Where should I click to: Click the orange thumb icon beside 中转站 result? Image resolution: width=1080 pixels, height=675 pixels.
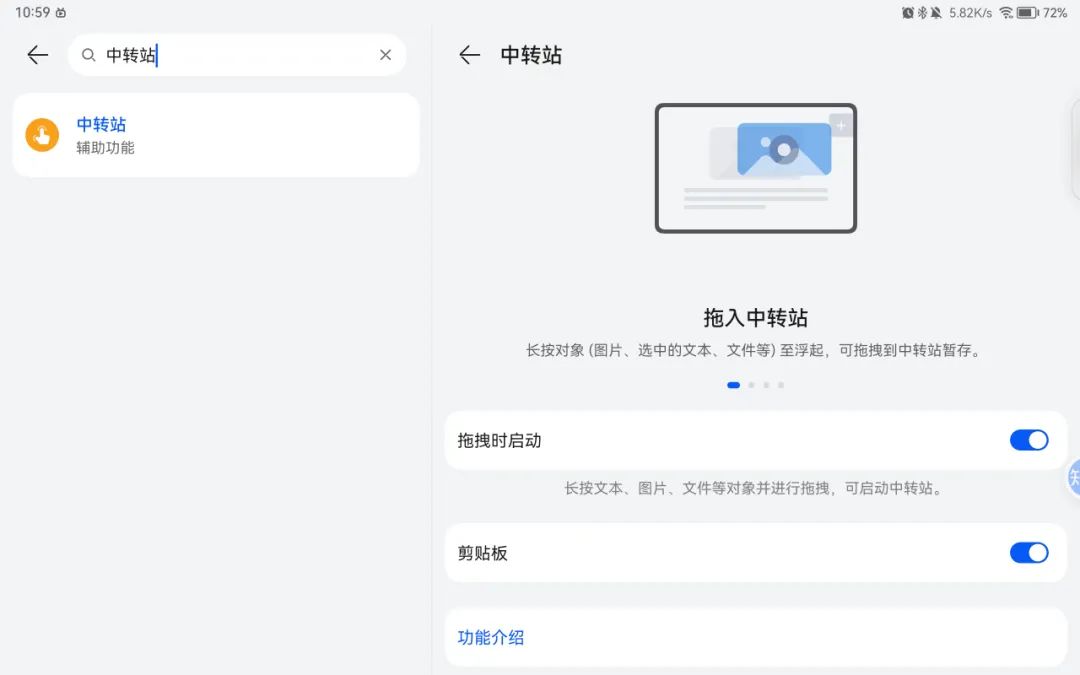[x=41, y=134]
